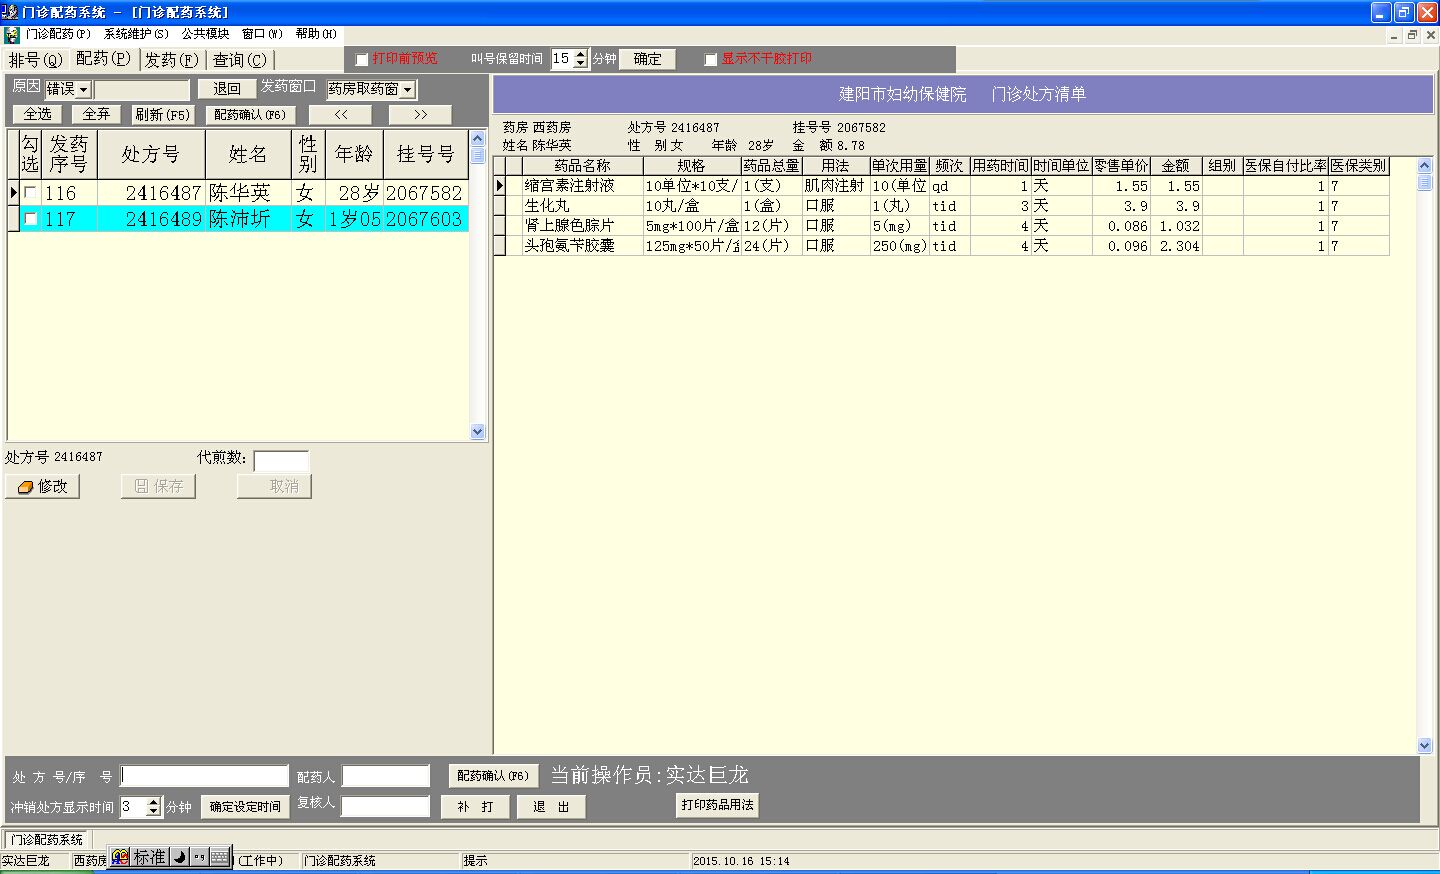Toggle the 显示不干胶打印 checkbox
This screenshot has width=1440, height=874.
(711, 60)
